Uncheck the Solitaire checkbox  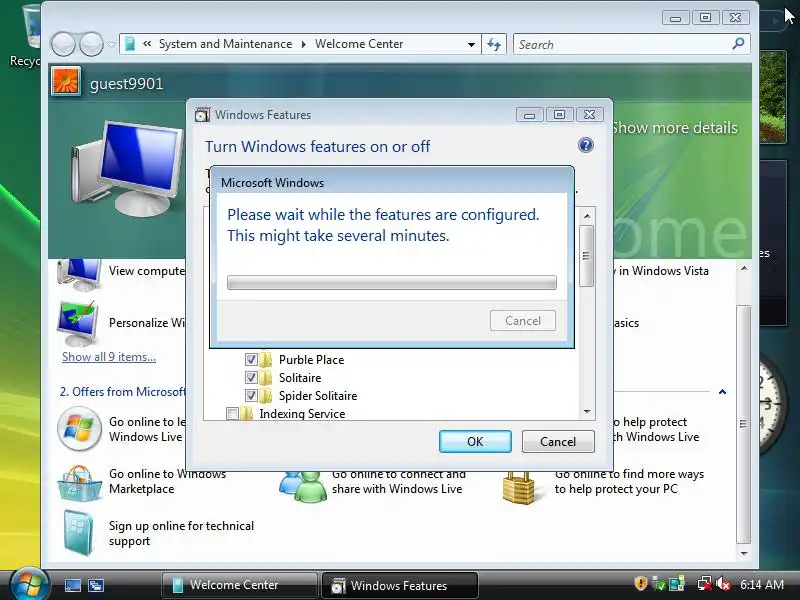251,378
